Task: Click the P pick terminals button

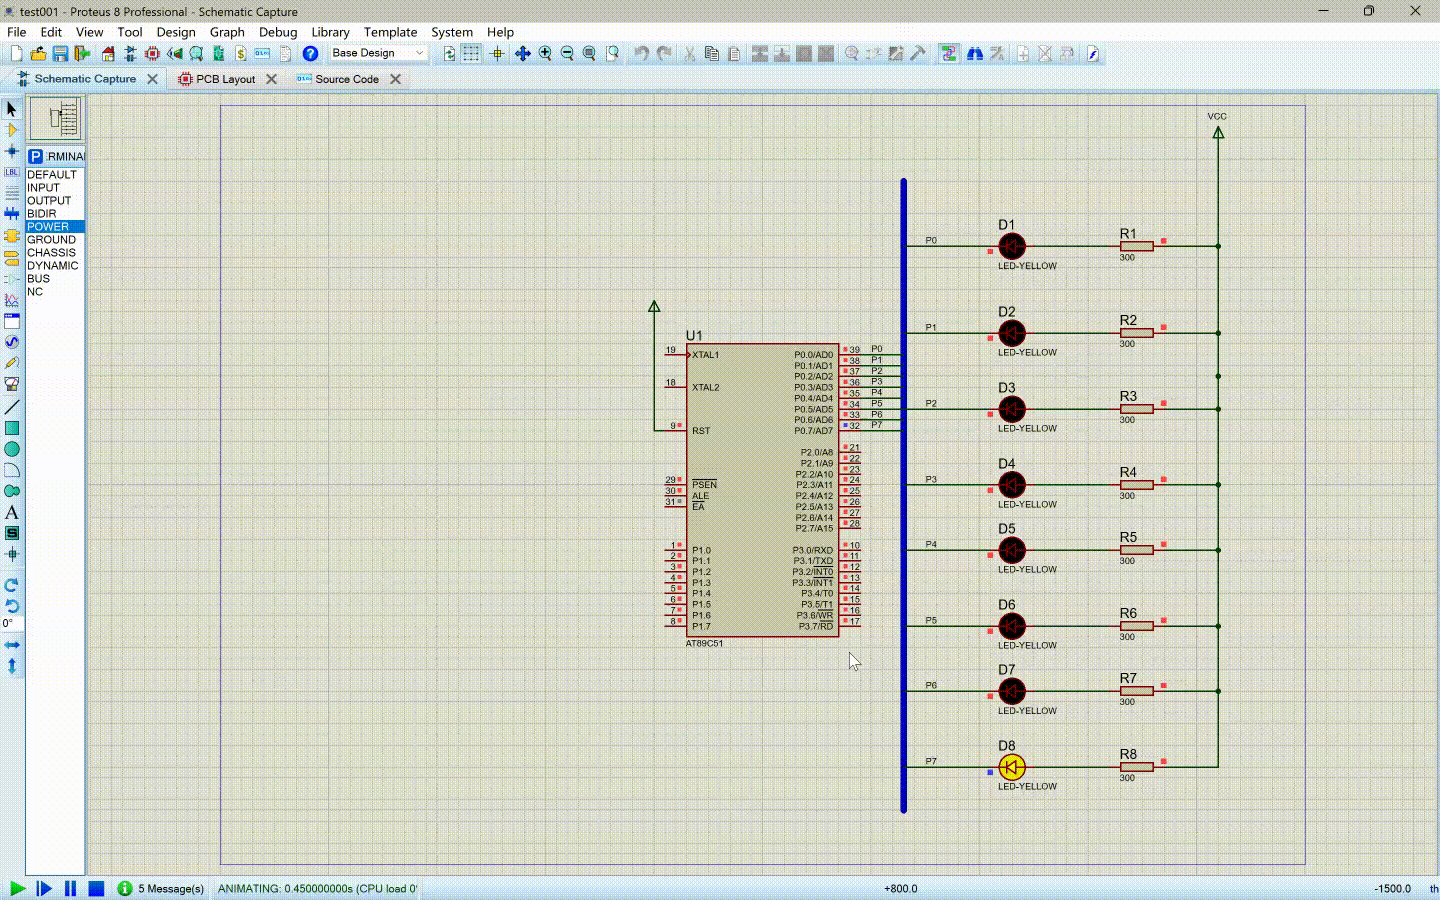Action: 35,156
